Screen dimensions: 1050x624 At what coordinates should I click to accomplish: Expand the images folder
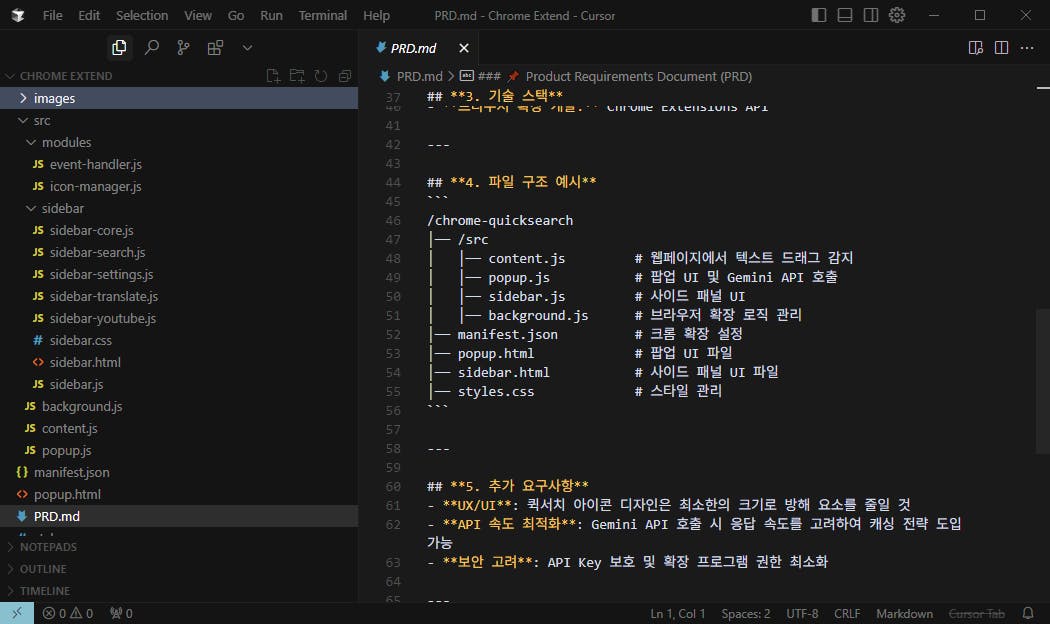point(54,98)
